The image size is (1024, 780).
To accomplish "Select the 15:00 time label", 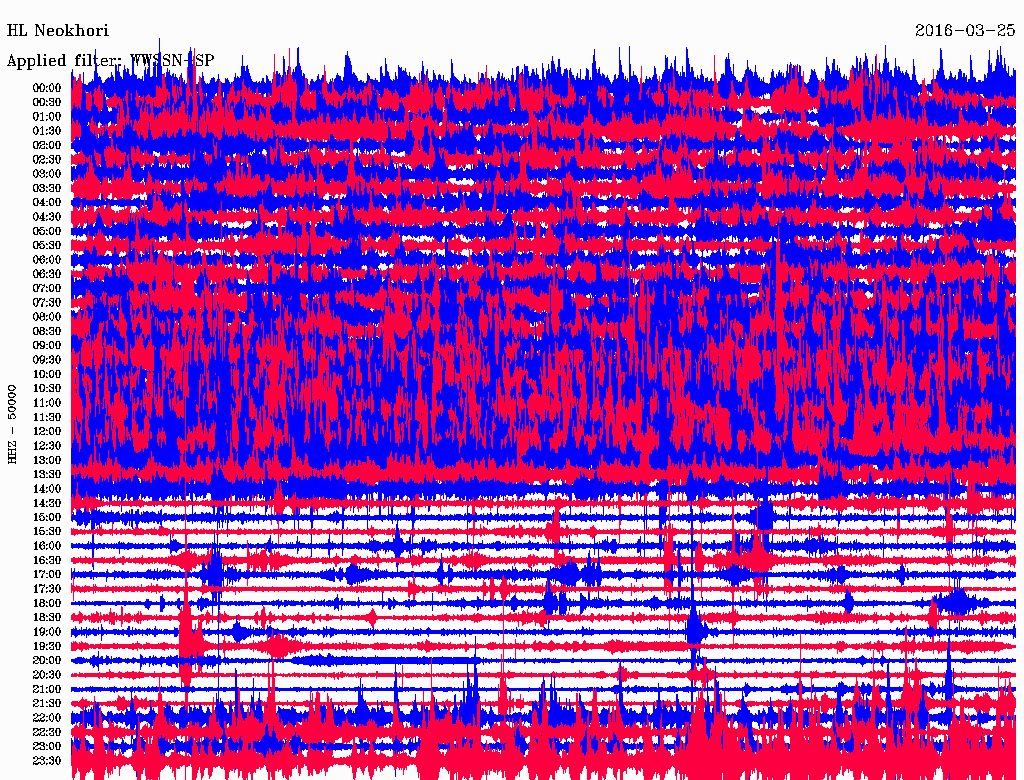I will tap(47, 517).
